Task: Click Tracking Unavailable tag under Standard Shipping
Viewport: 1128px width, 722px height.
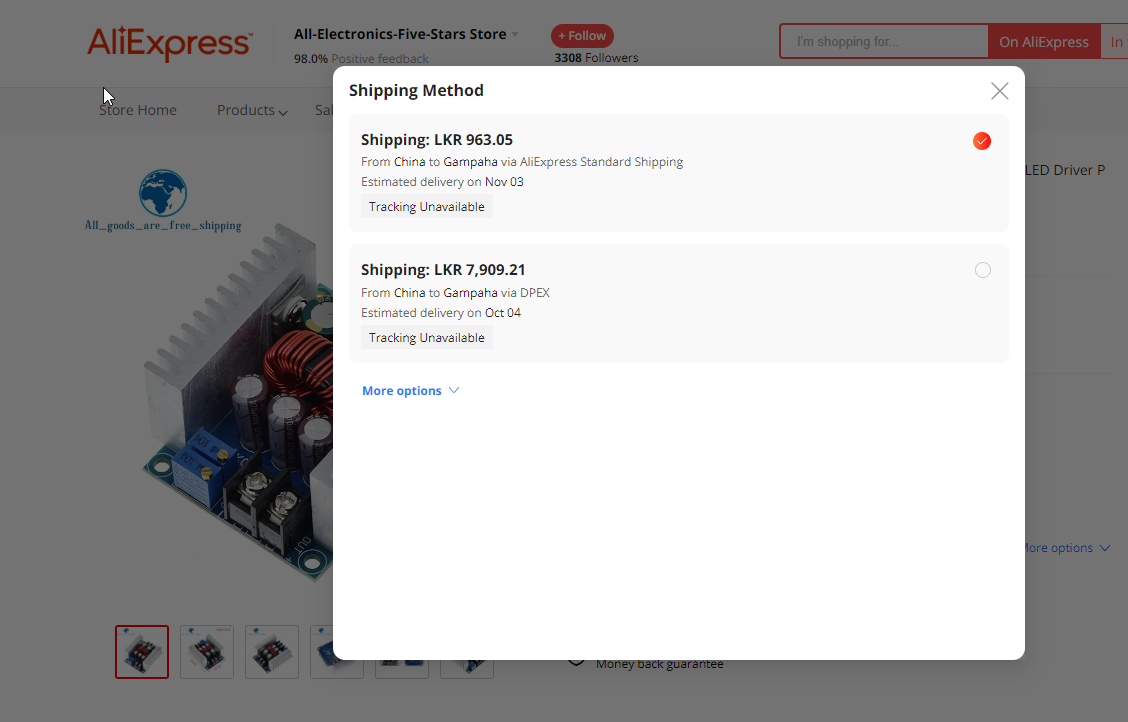Action: [427, 206]
